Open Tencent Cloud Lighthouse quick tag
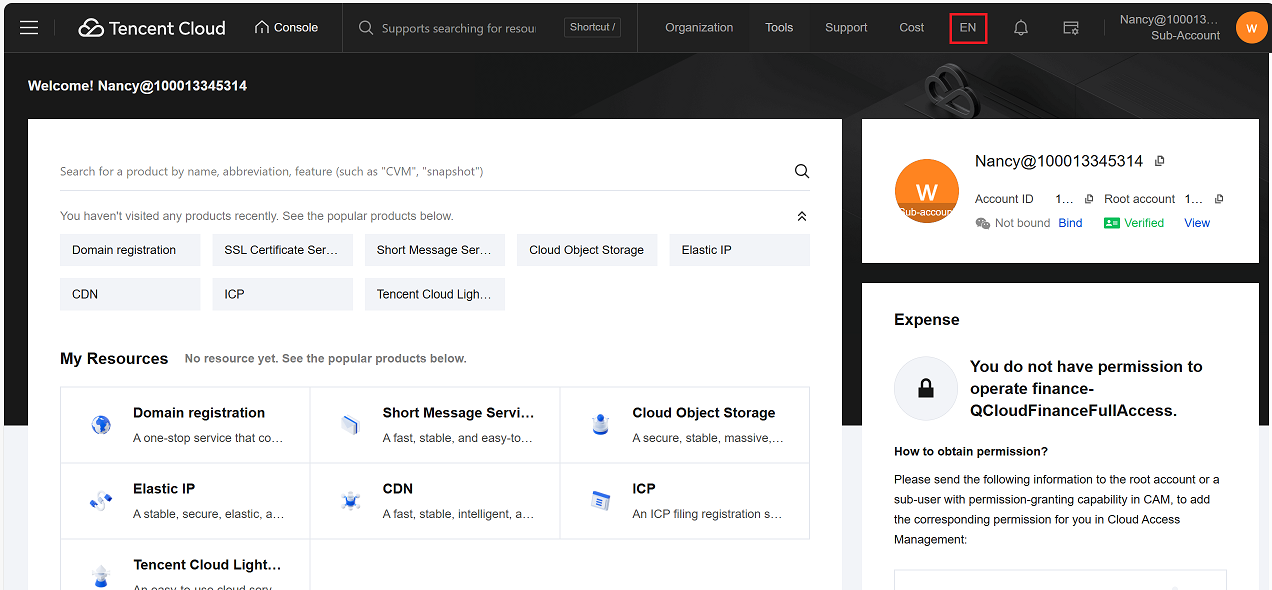Screen dimensions: 1272x590 pyautogui.click(x=435, y=294)
